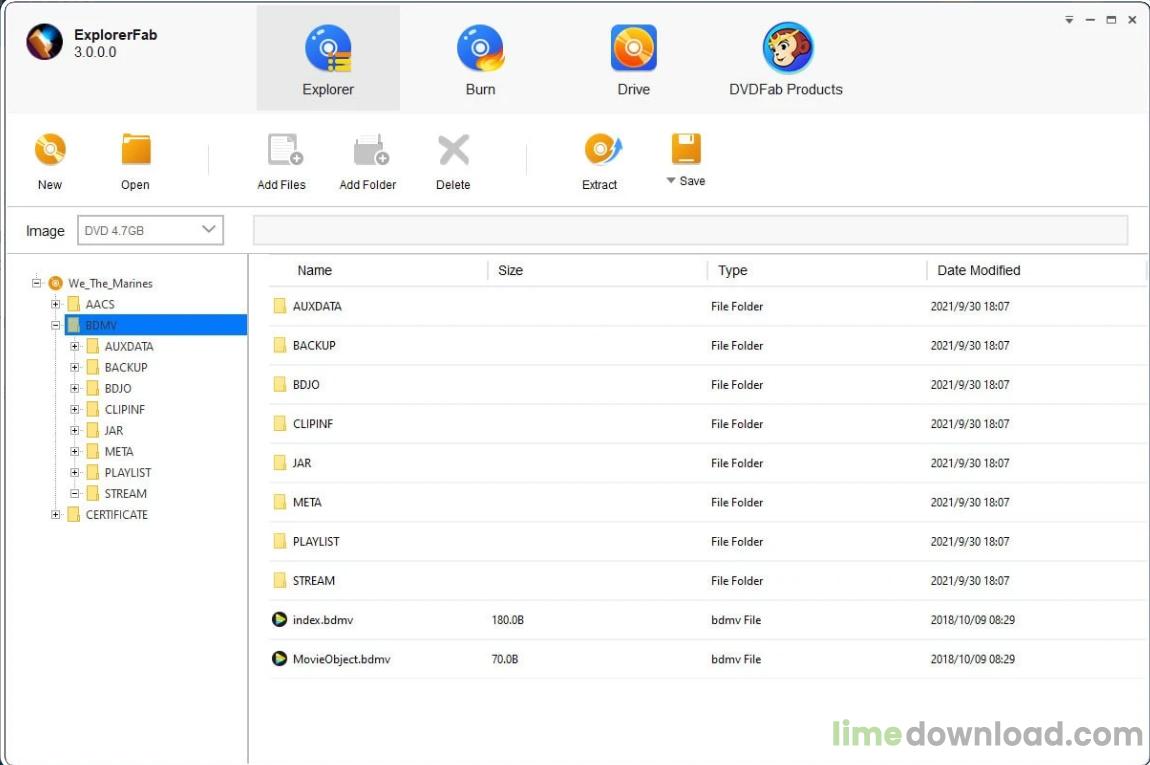Expand BACKUP in the tree

74,367
